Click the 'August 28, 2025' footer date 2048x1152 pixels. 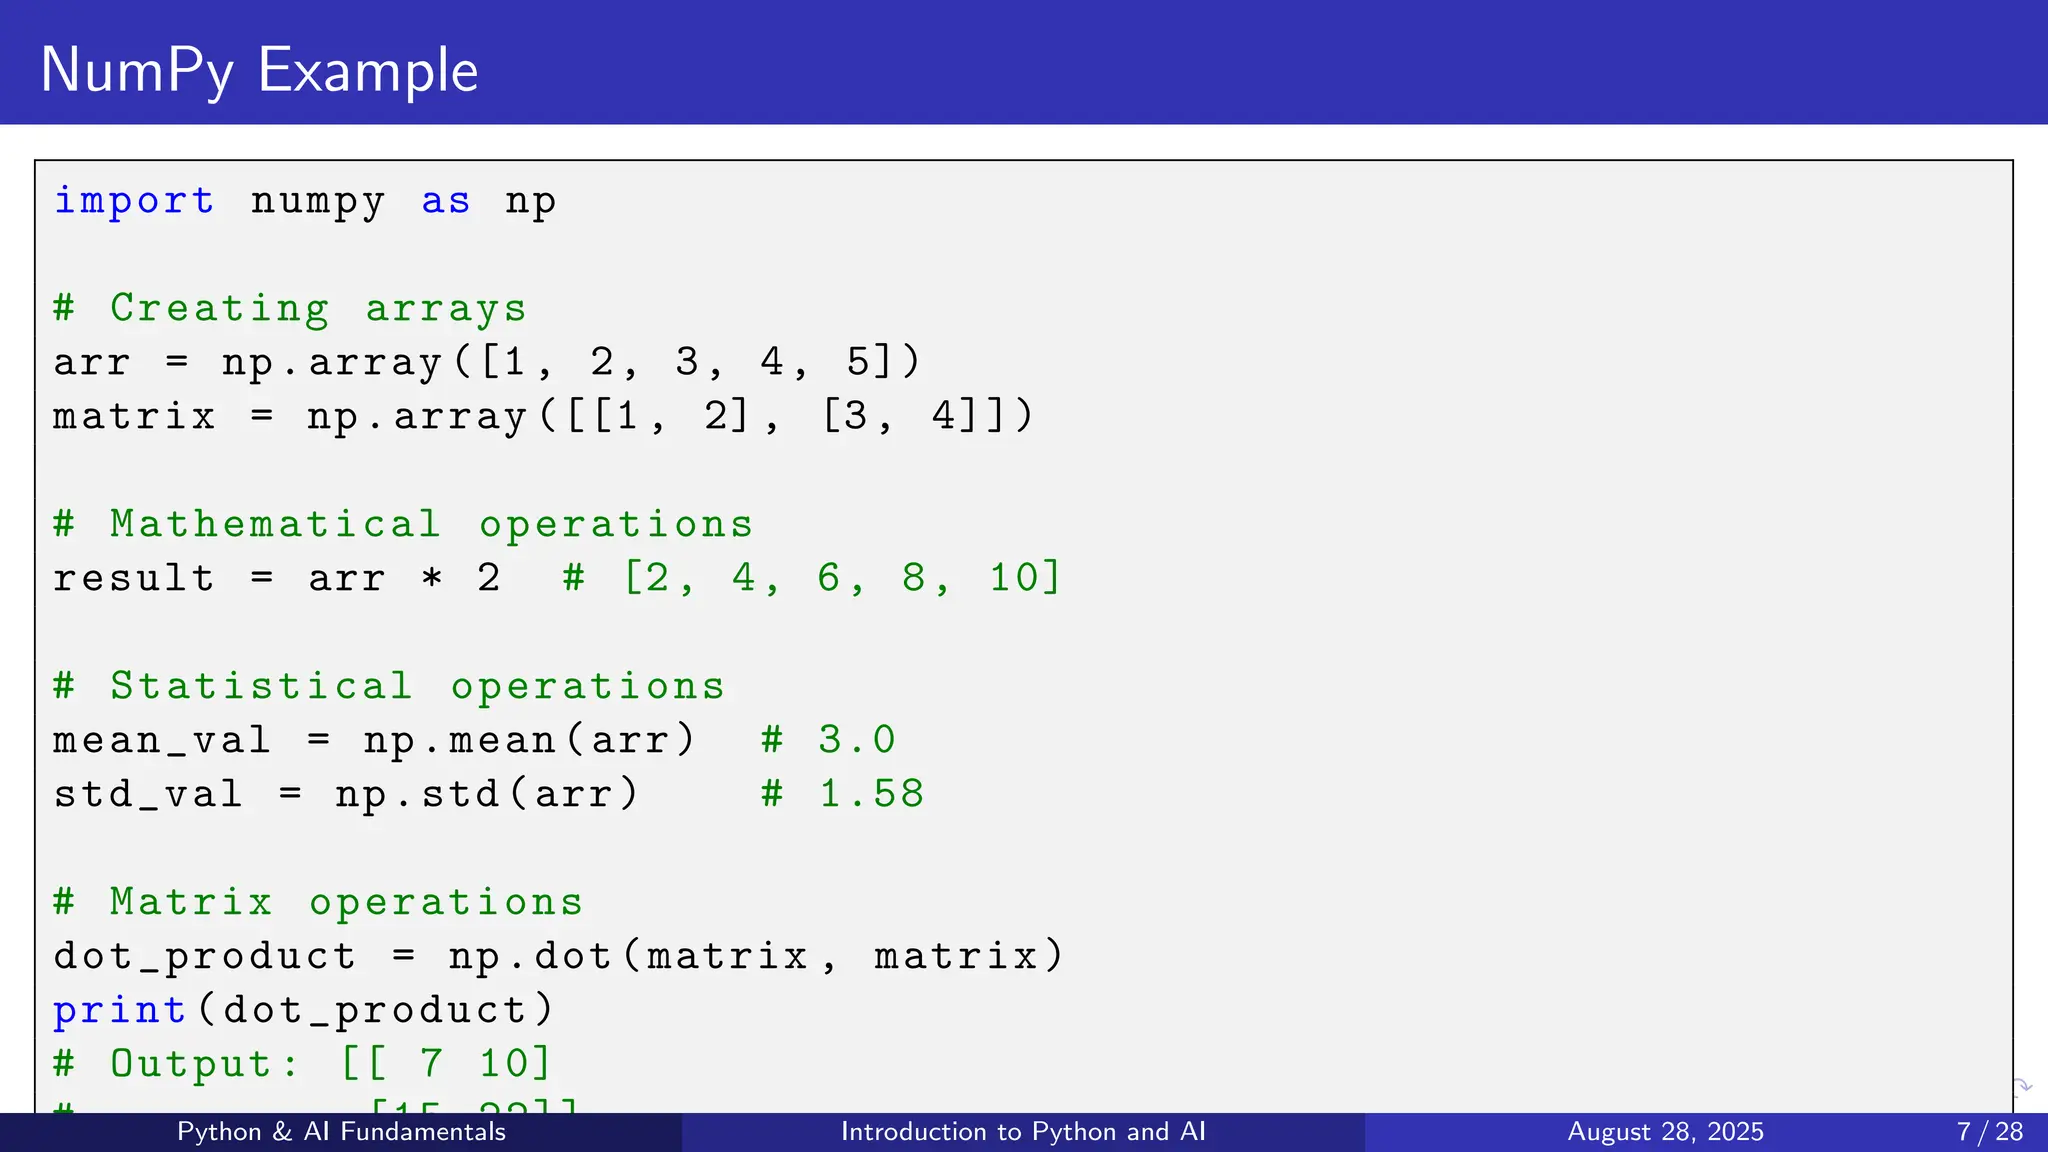[1665, 1132]
